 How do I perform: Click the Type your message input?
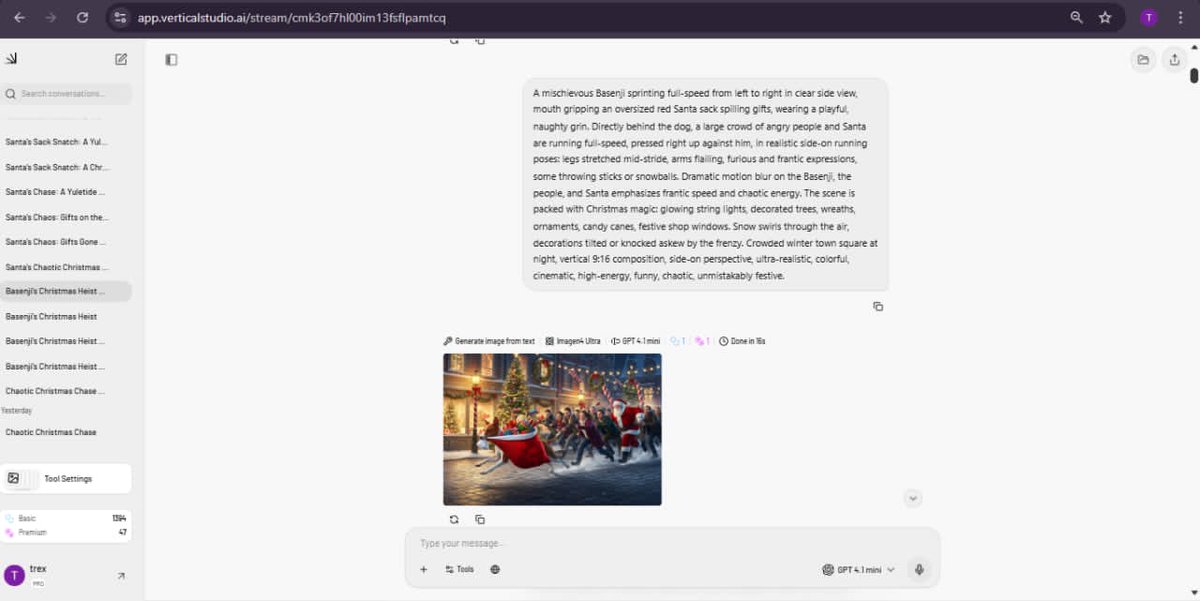point(670,544)
